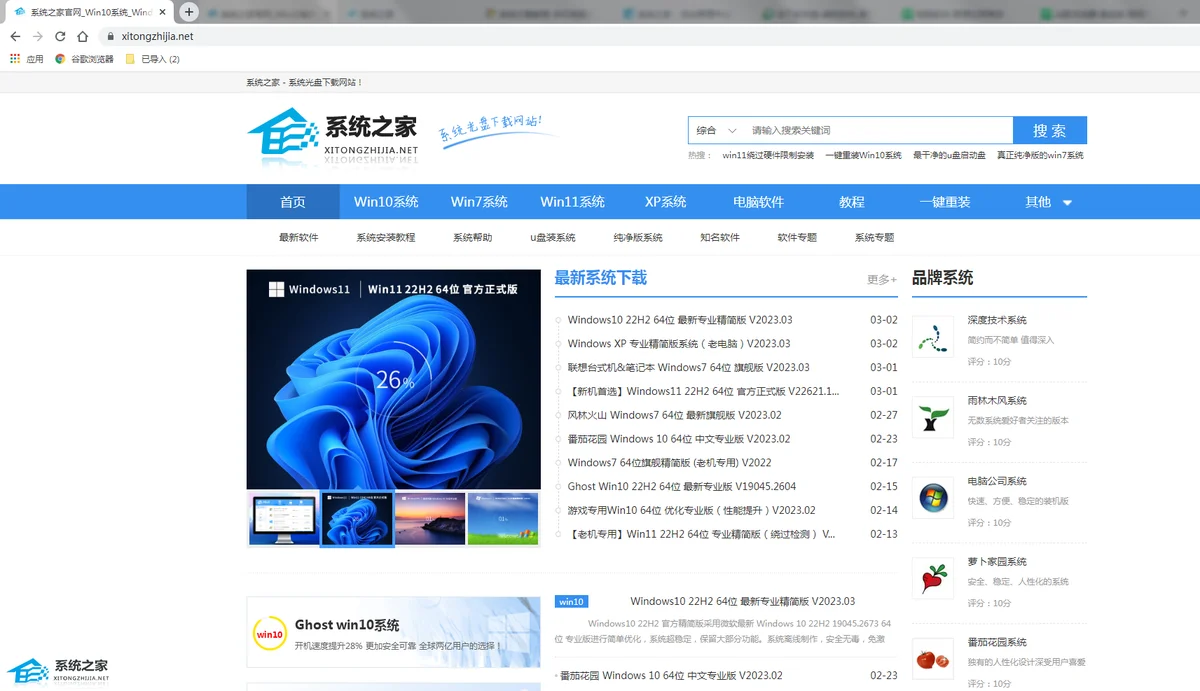The image size is (1200, 691).
Task: Open the u盘装系统 sub-menu link
Action: click(x=553, y=238)
